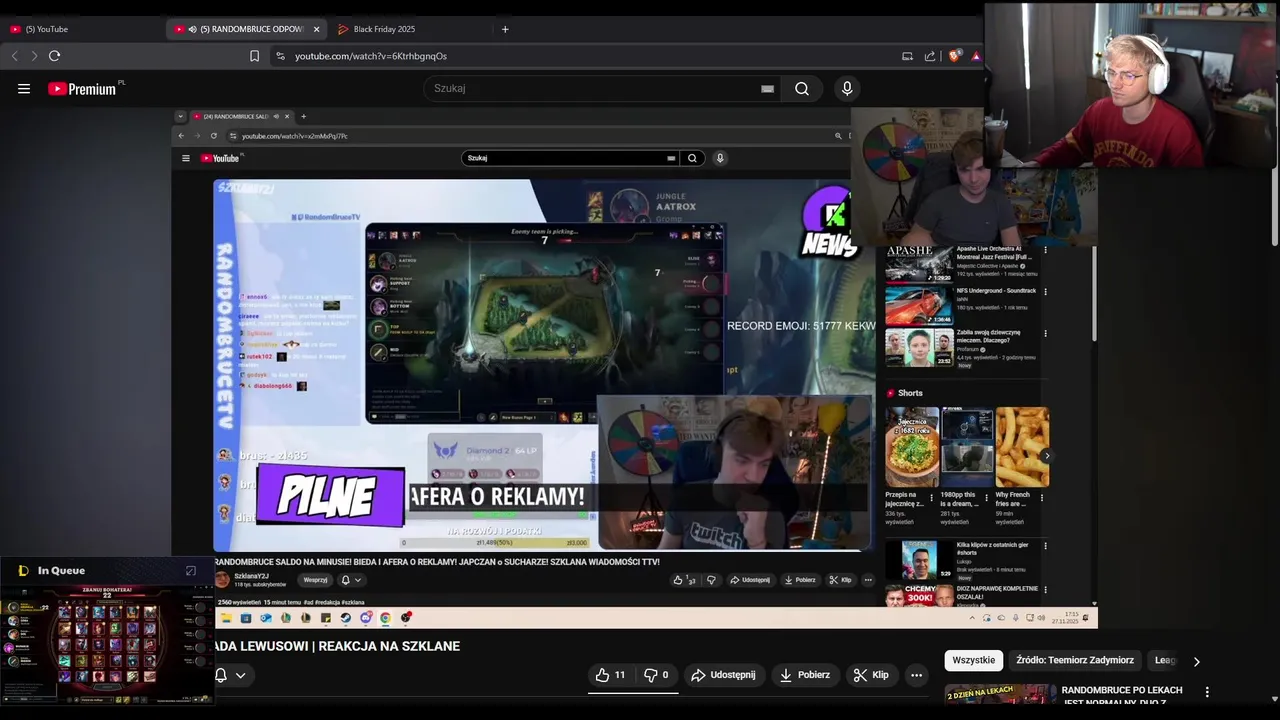Open Why French fries Short thumbnail
This screenshot has height=720, width=1280.
pyautogui.click(x=1022, y=447)
